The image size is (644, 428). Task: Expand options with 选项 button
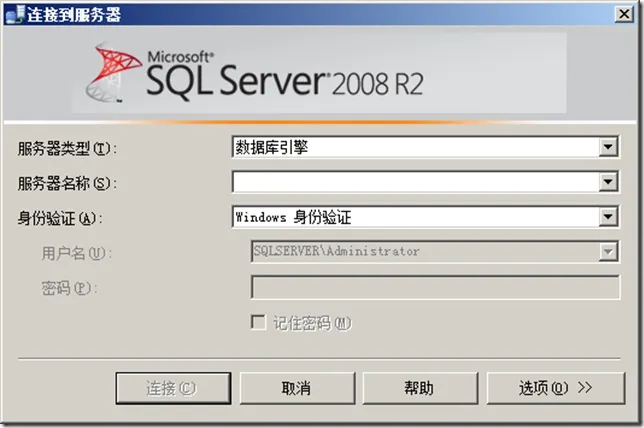click(556, 388)
